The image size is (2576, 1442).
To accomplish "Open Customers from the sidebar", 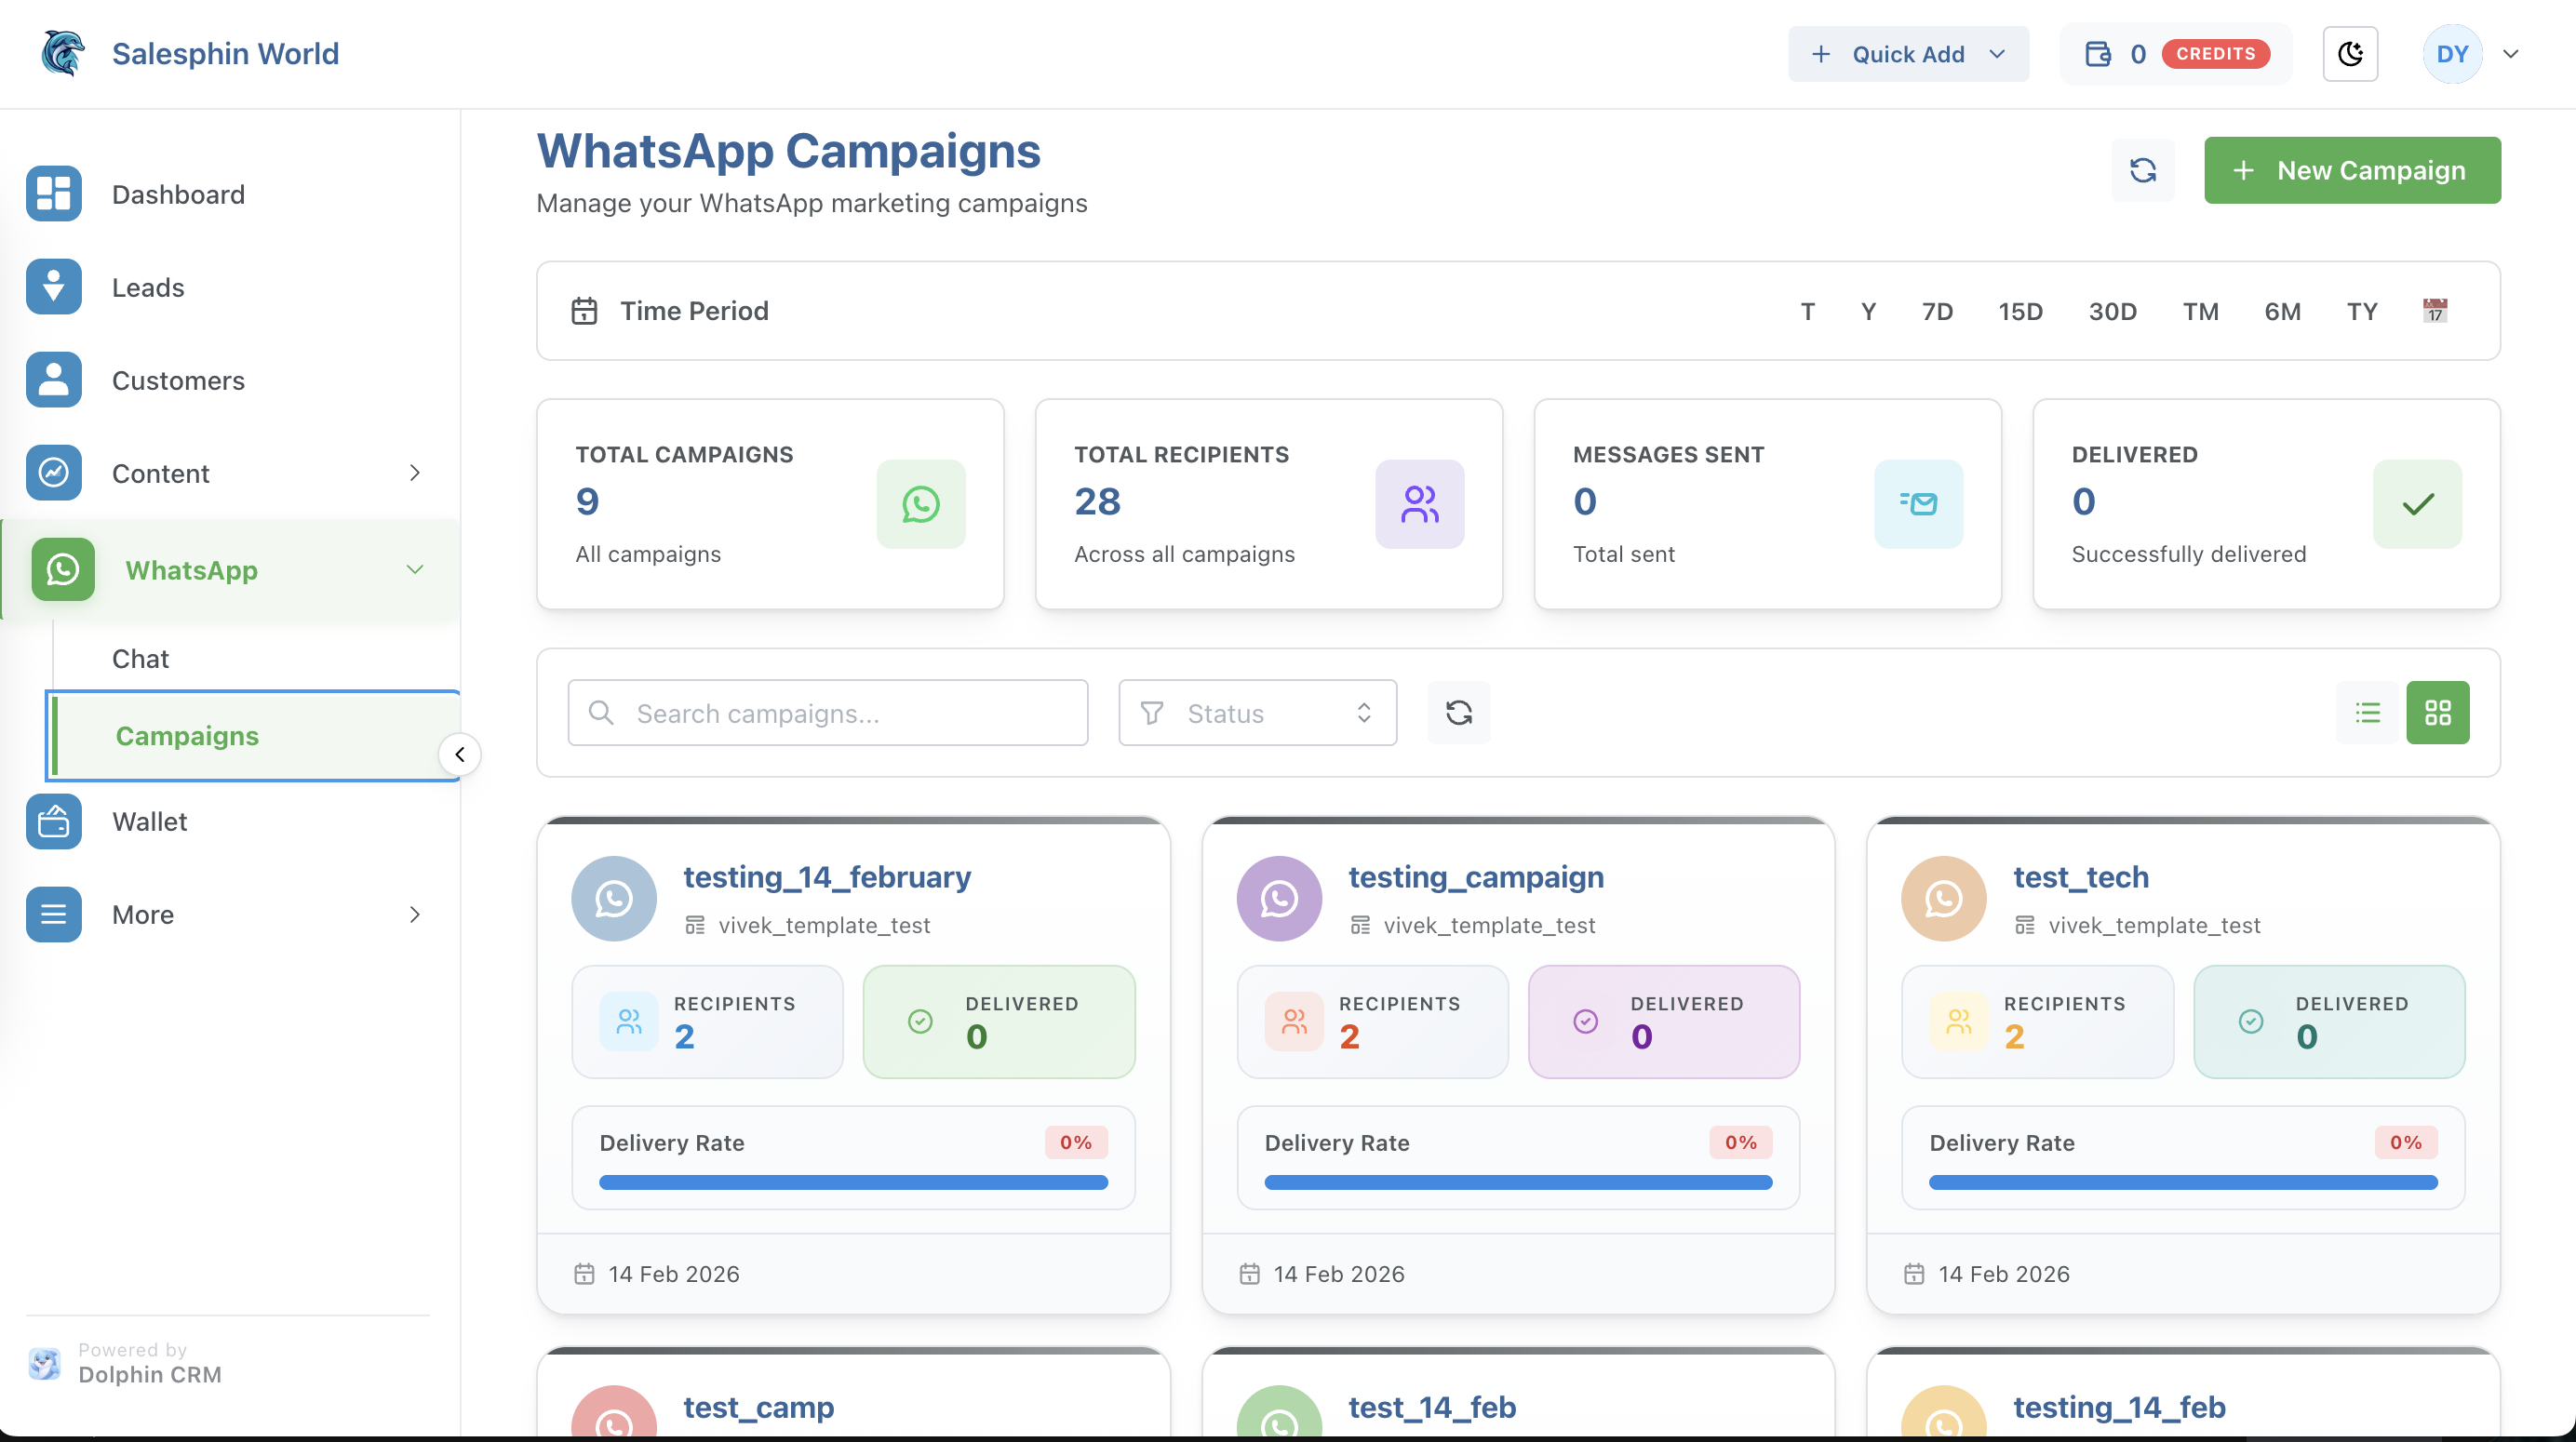I will (x=178, y=380).
